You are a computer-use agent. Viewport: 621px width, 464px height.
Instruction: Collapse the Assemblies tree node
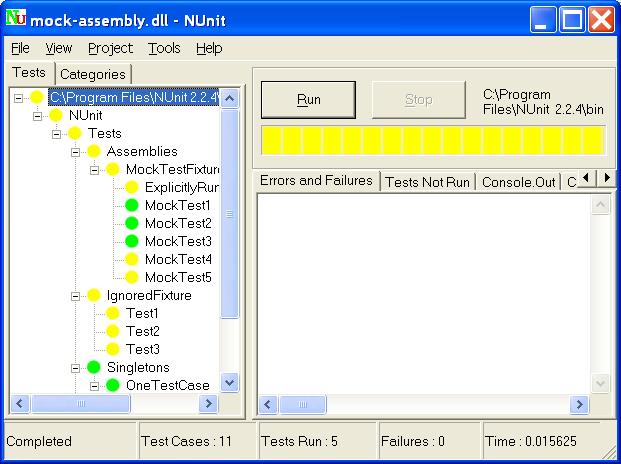coord(75,152)
